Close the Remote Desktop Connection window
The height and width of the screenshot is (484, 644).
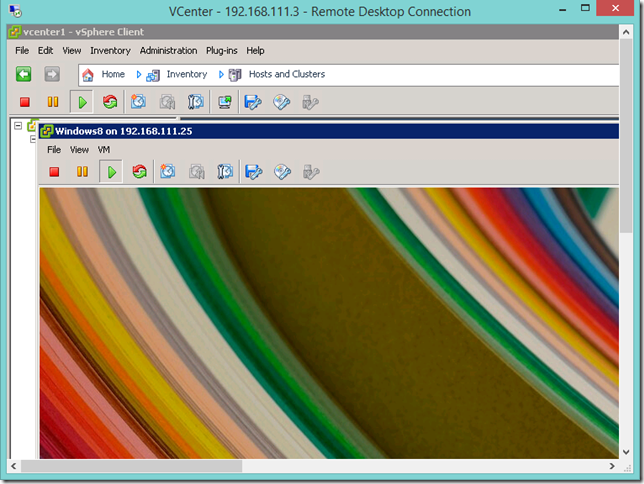tap(615, 8)
